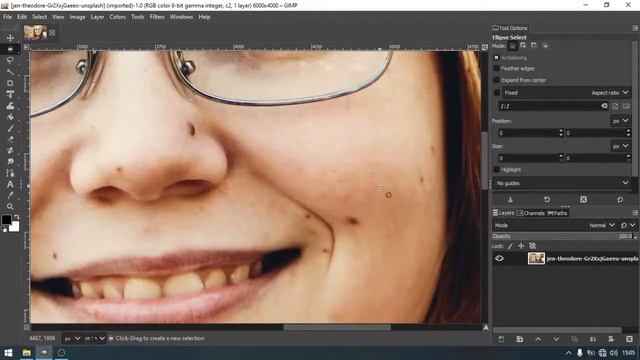Clear the 1:1 aspect ratio entry
The image size is (640, 360).
click(x=604, y=106)
